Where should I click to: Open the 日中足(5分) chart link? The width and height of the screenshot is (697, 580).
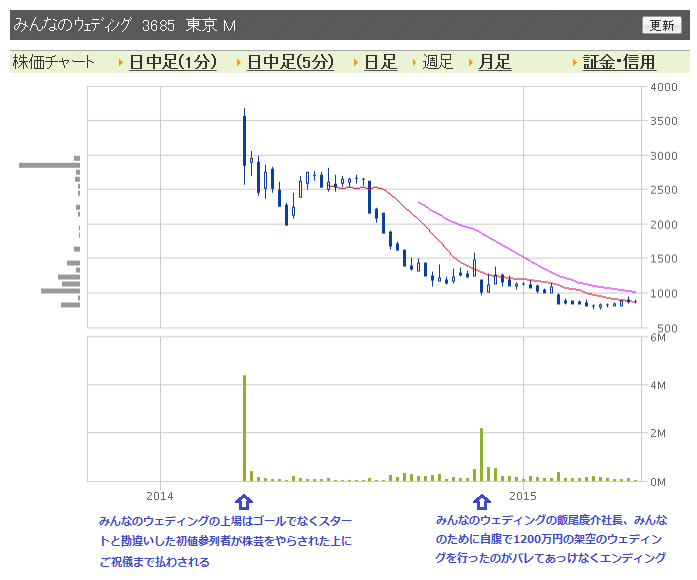(290, 62)
